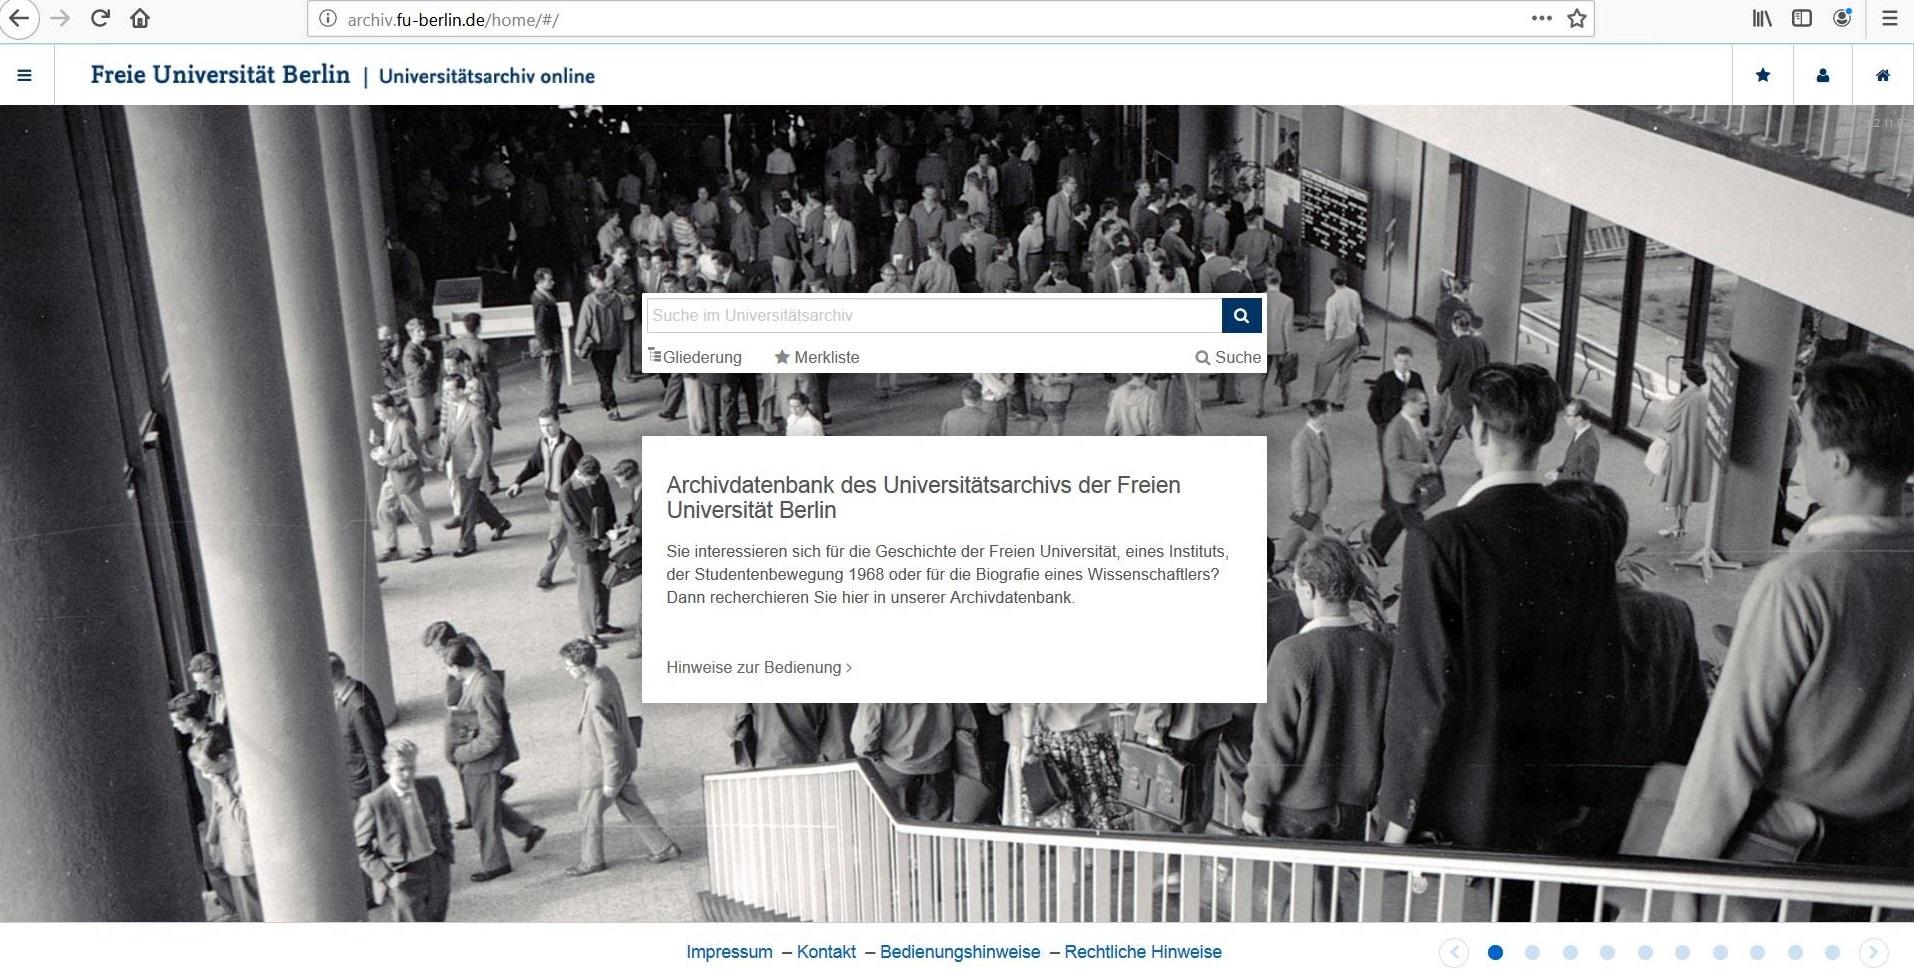The height and width of the screenshot is (977, 1914).
Task: Open the Kontakt footer link
Action: 826,951
